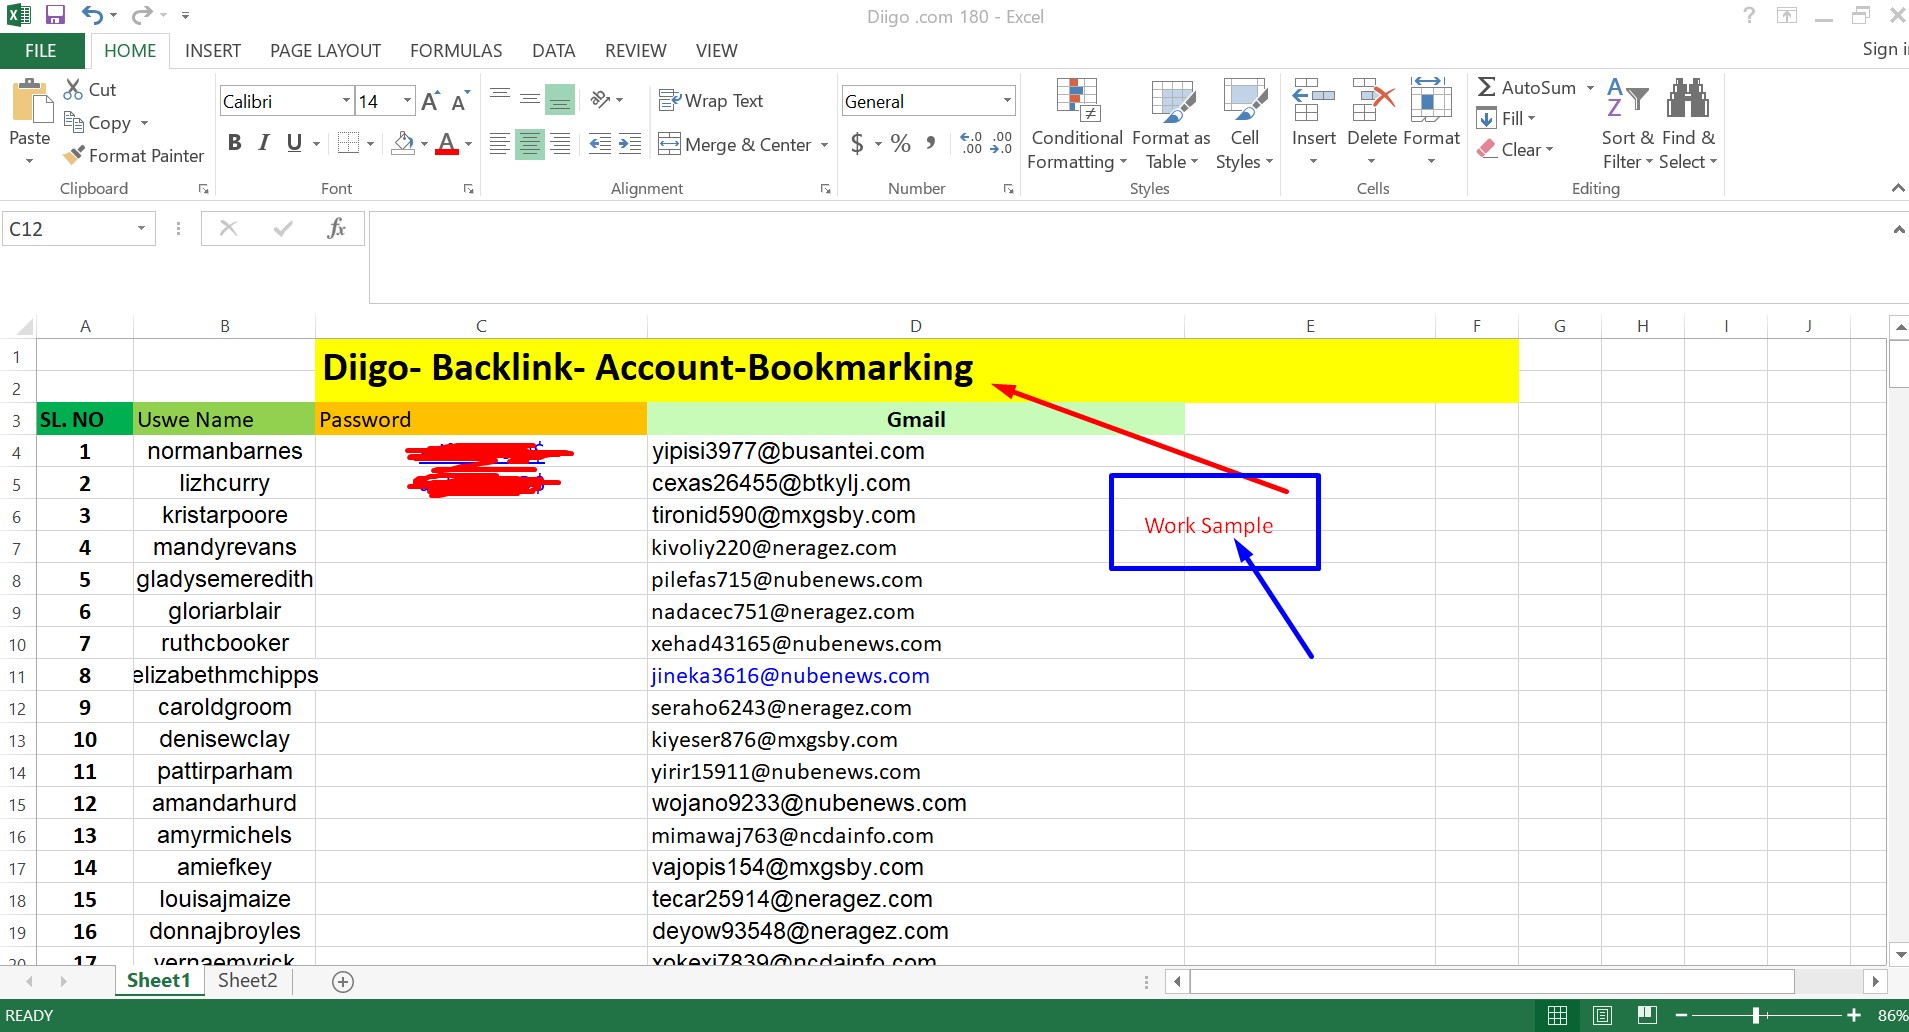Screen dimensions: 1909x1032
Task: Click the Increase Font Size icon
Action: [x=430, y=101]
